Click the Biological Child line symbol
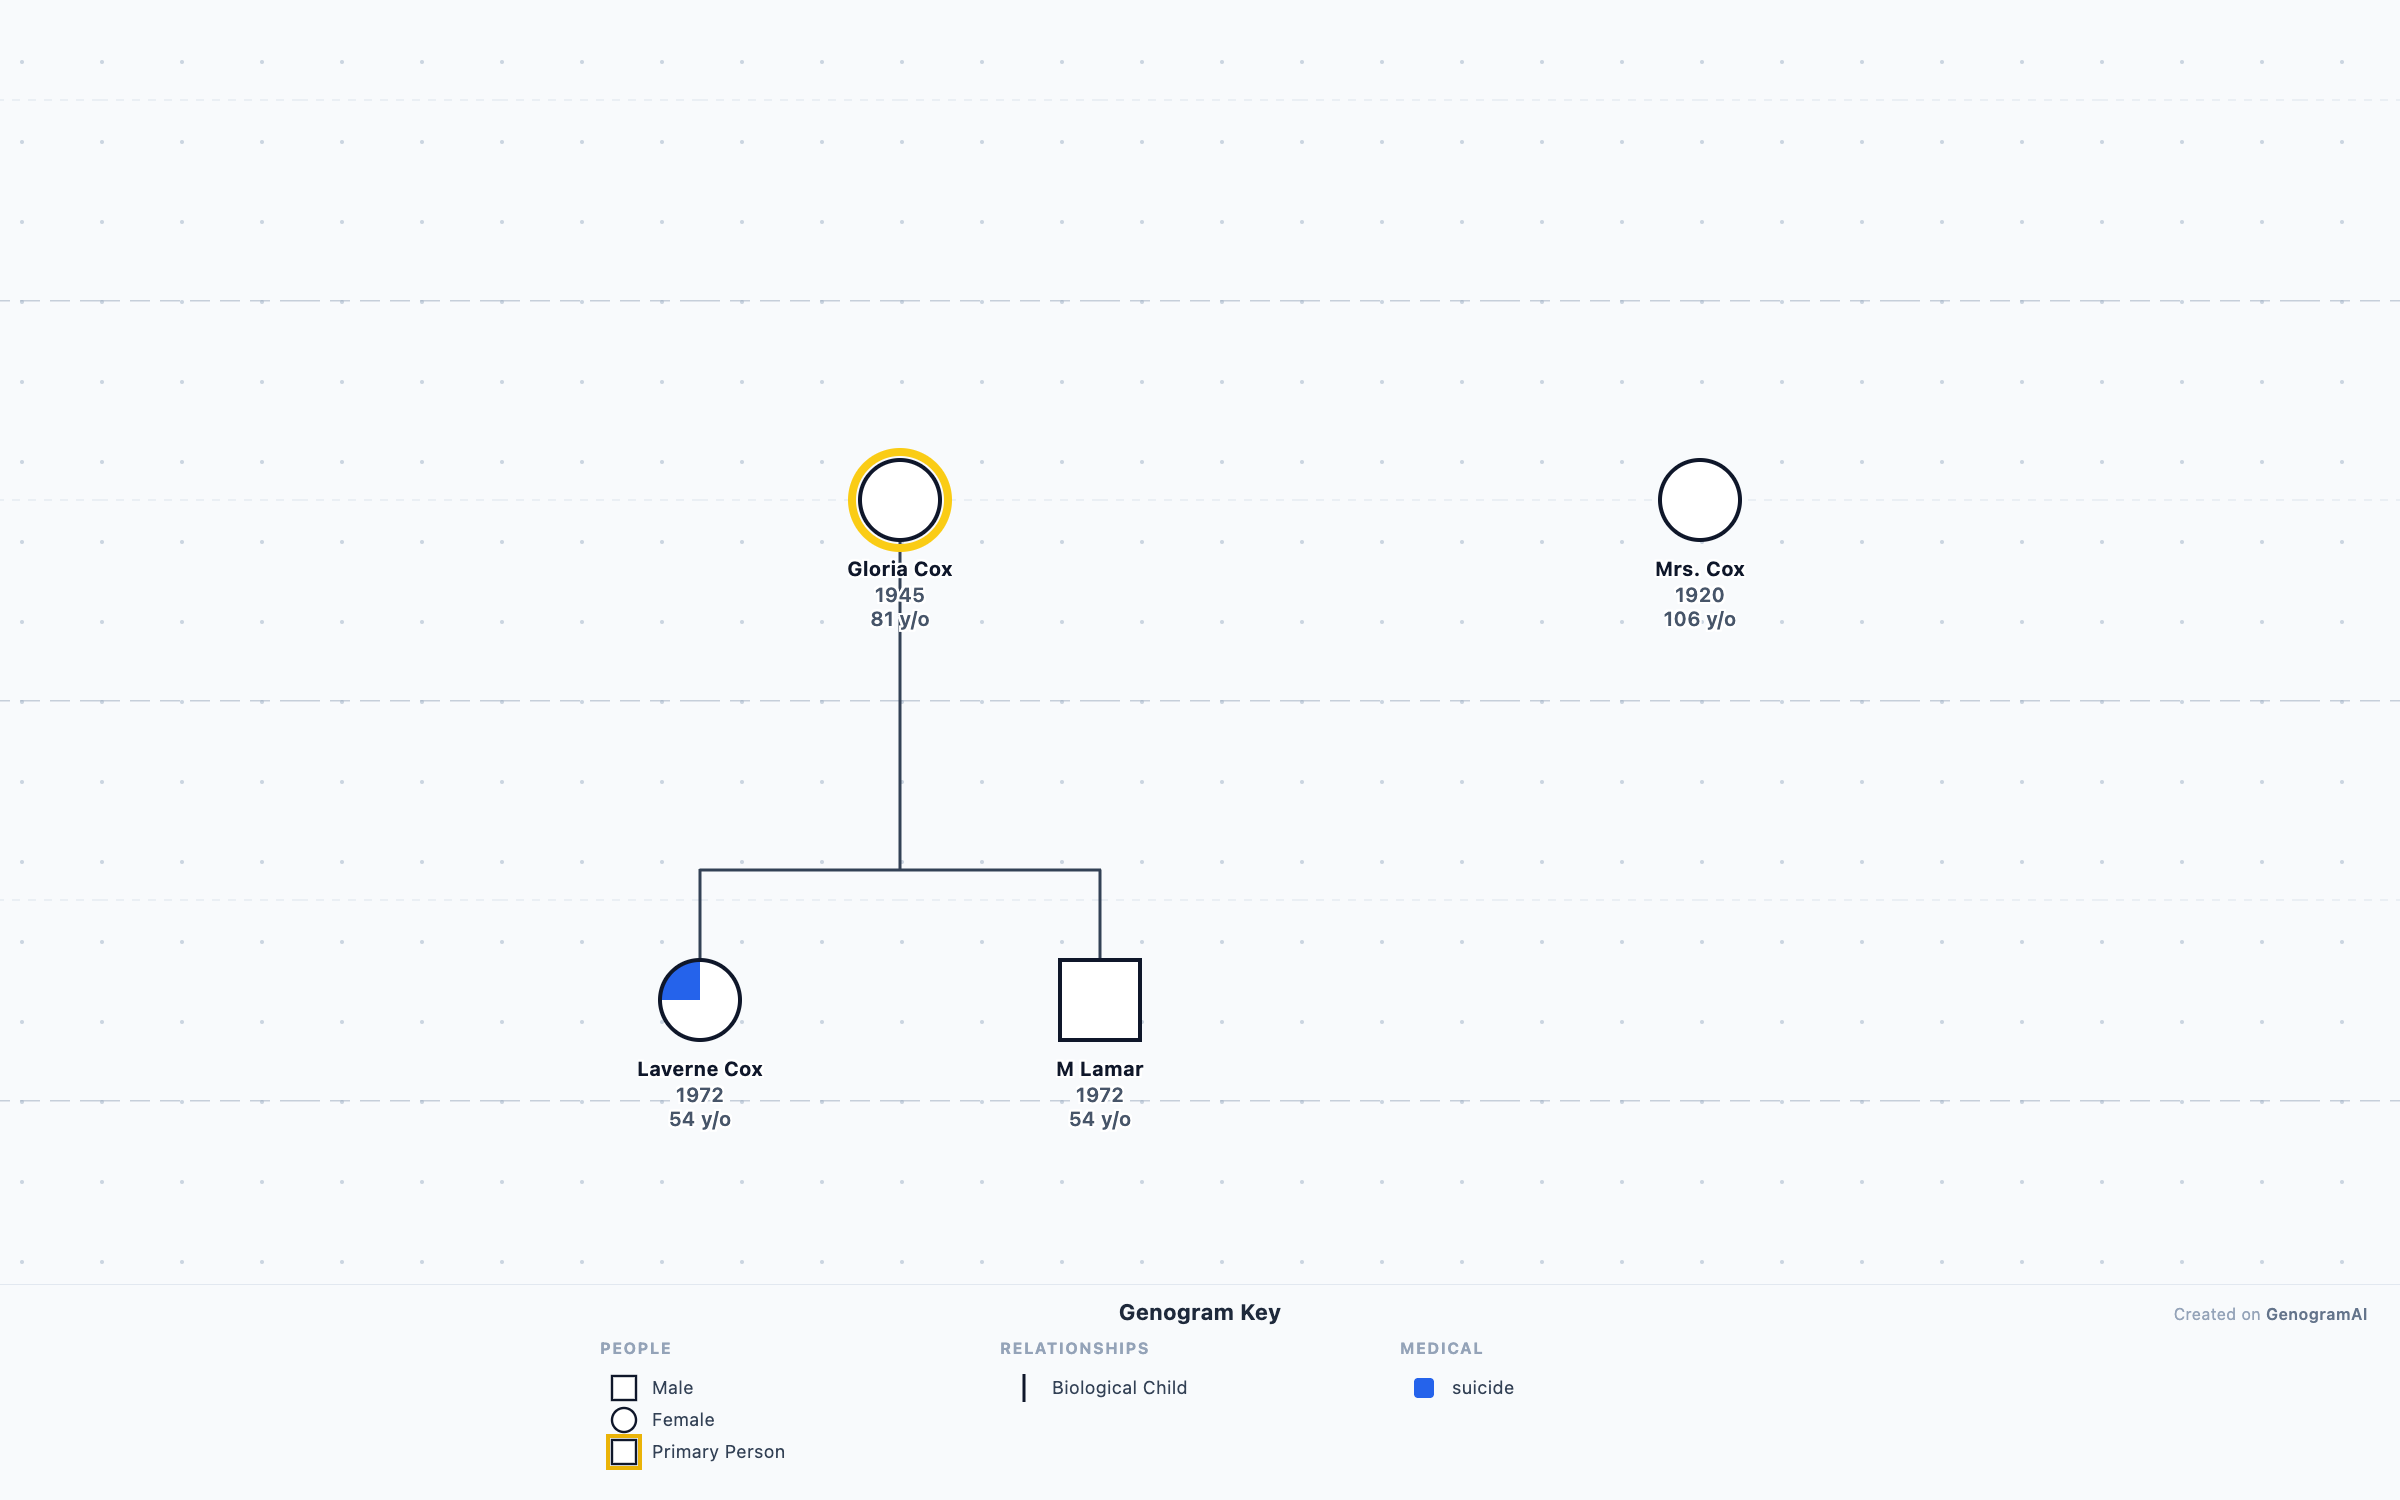 1024,1388
